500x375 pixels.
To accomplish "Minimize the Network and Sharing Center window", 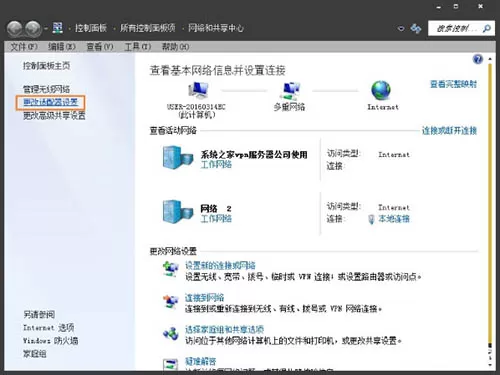I will pos(439,7).
